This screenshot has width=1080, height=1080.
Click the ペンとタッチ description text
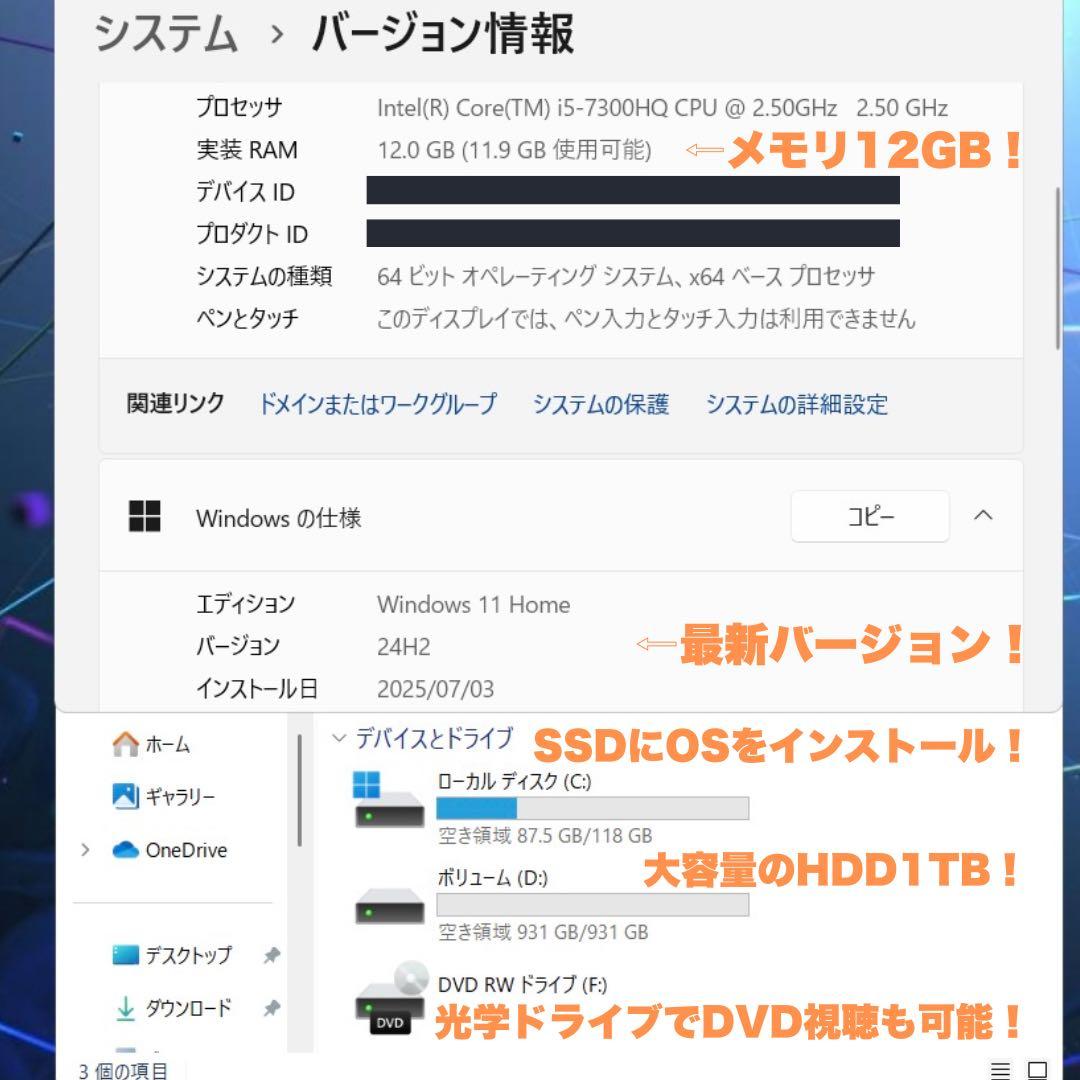[x=646, y=318]
